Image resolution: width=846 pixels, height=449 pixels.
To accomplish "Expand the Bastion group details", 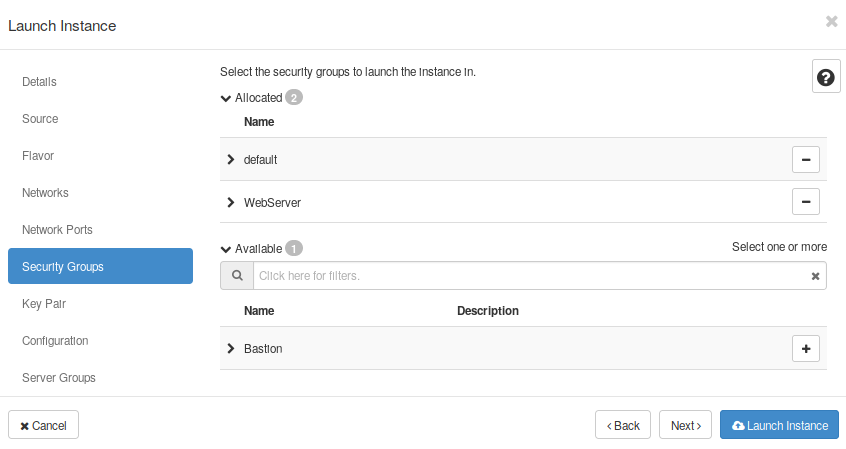I will (x=231, y=349).
